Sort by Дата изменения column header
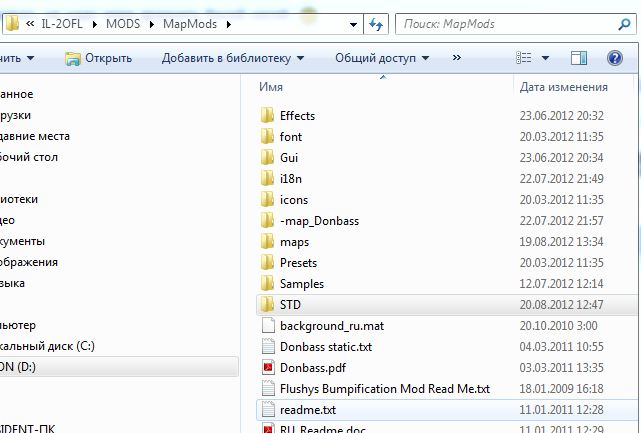Image resolution: width=641 pixels, height=433 pixels. (564, 87)
